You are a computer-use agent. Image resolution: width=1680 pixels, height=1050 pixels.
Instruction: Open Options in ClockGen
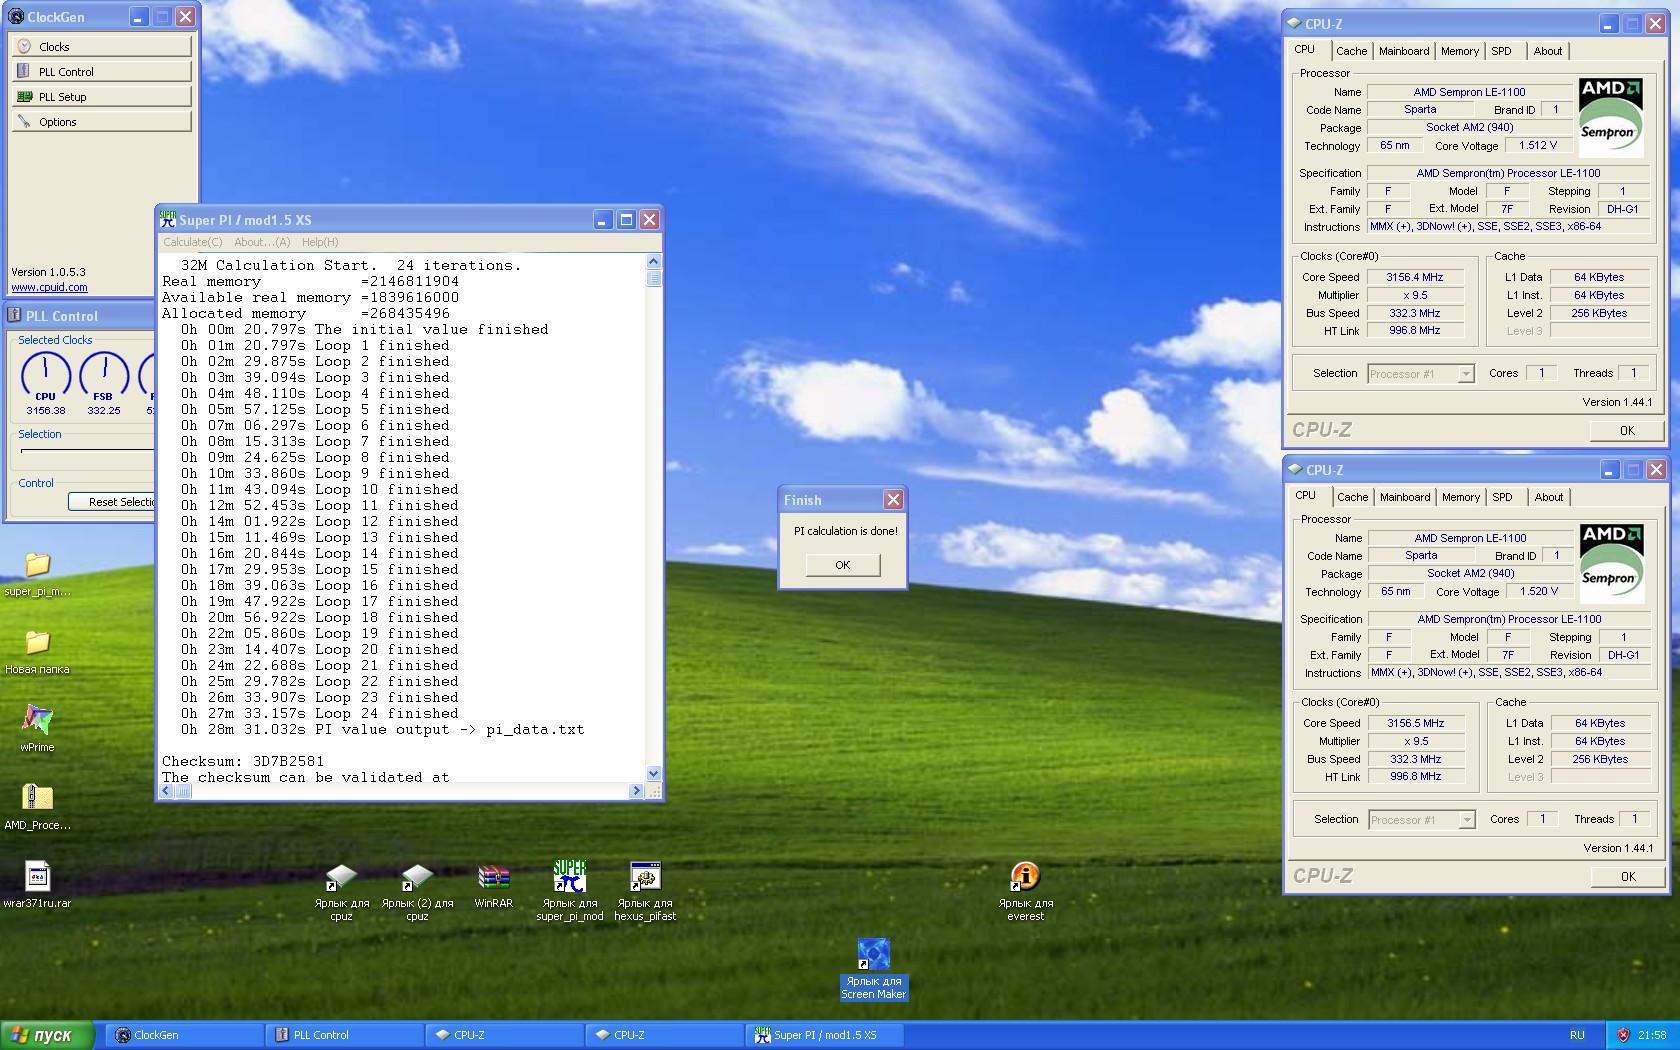(101, 121)
